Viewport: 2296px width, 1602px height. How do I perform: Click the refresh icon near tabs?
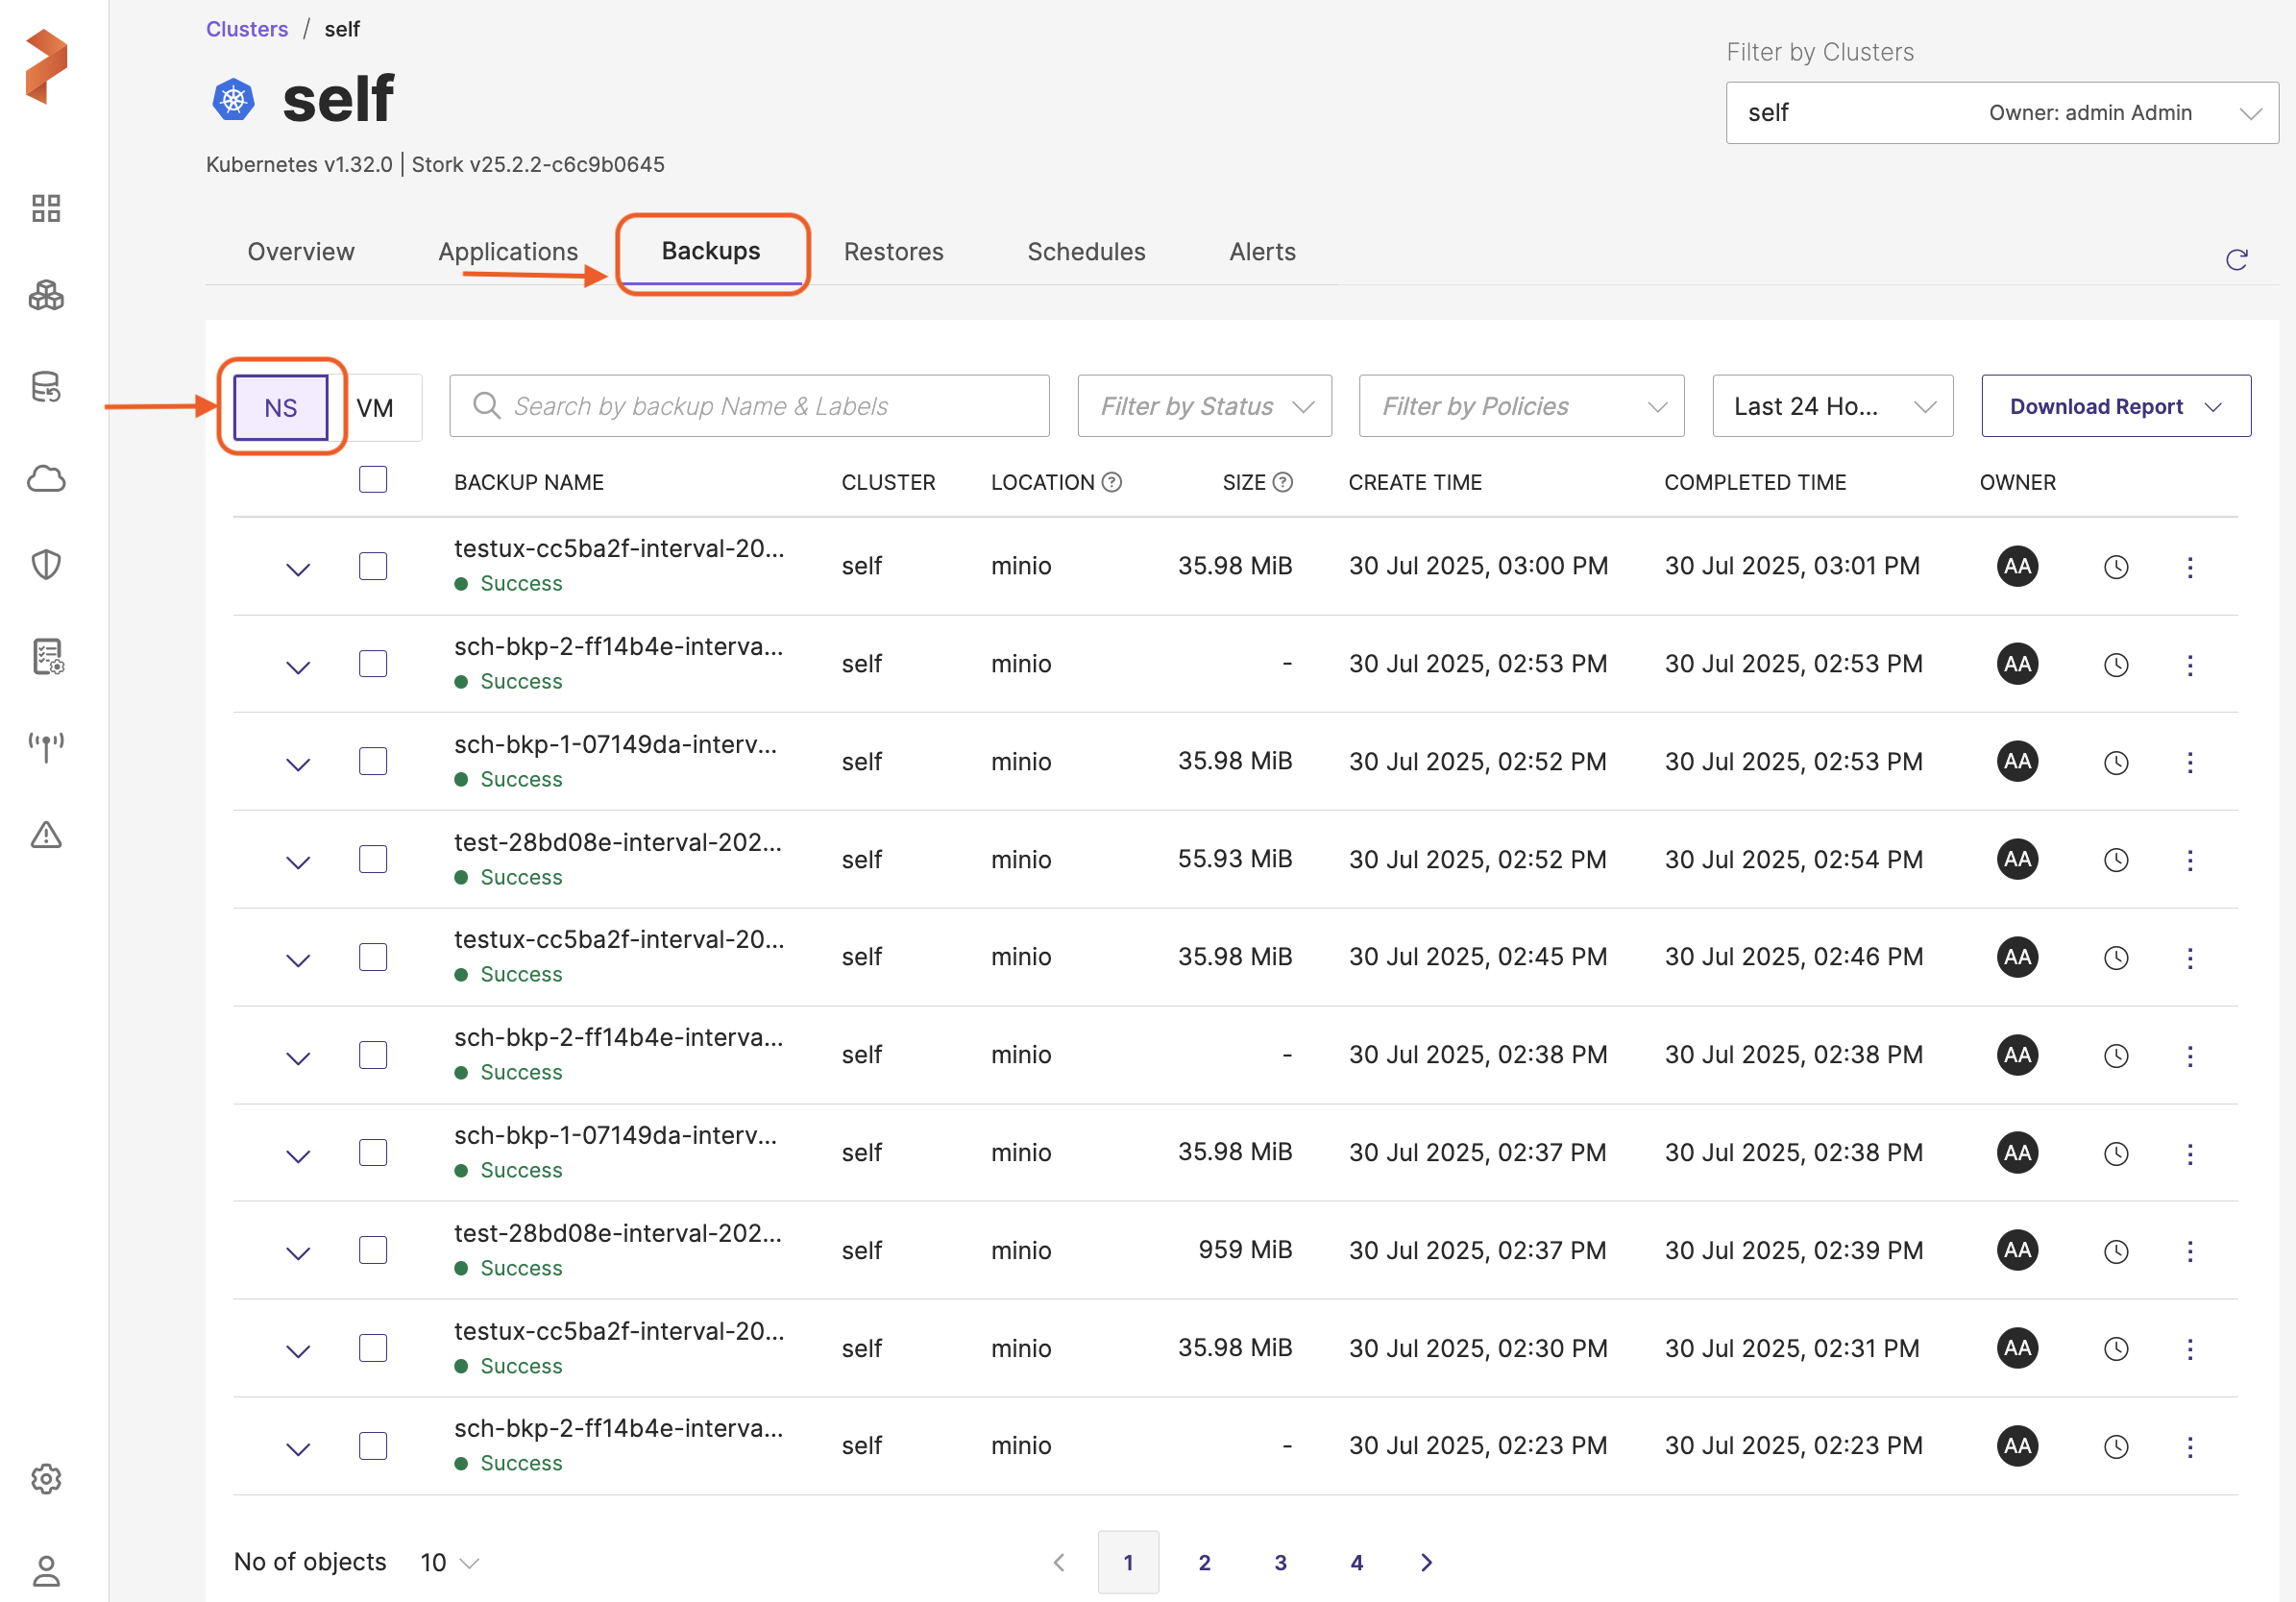(2236, 260)
